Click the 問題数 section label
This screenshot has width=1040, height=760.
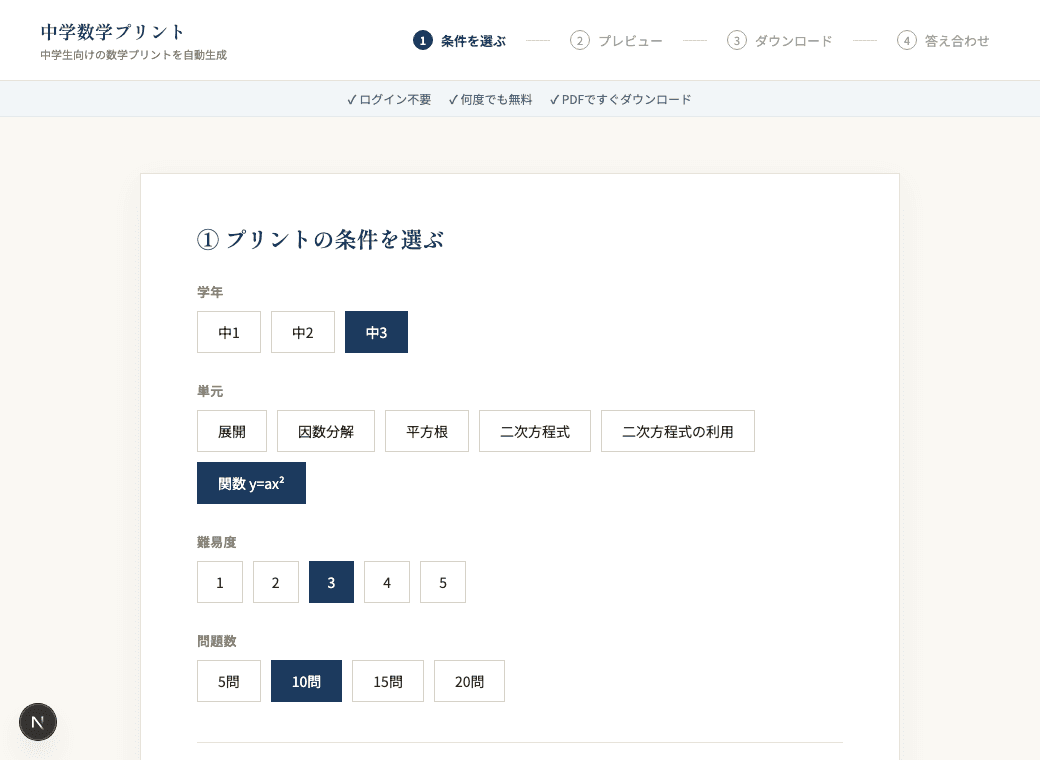coord(217,641)
